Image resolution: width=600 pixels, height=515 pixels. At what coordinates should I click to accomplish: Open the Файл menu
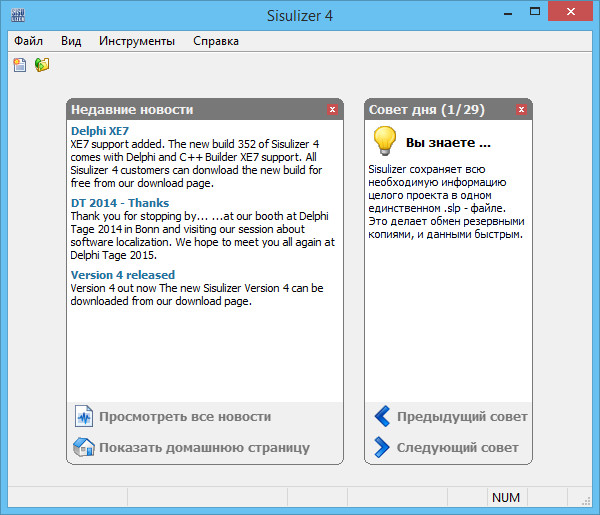click(29, 41)
